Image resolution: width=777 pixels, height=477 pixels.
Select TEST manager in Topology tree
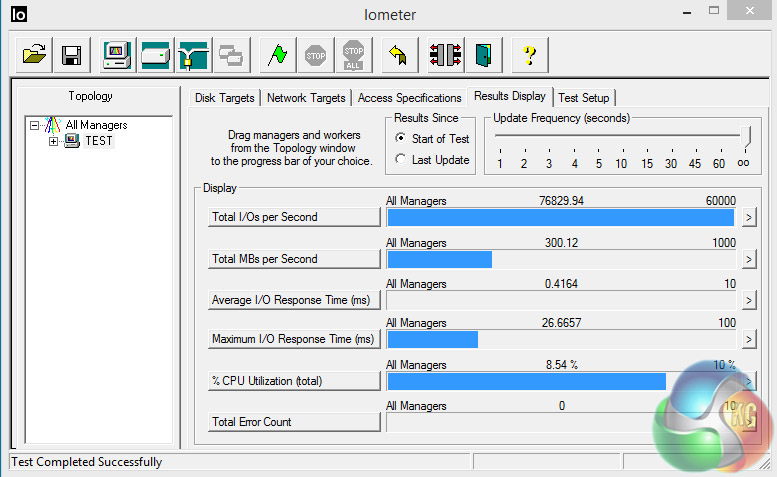(99, 141)
